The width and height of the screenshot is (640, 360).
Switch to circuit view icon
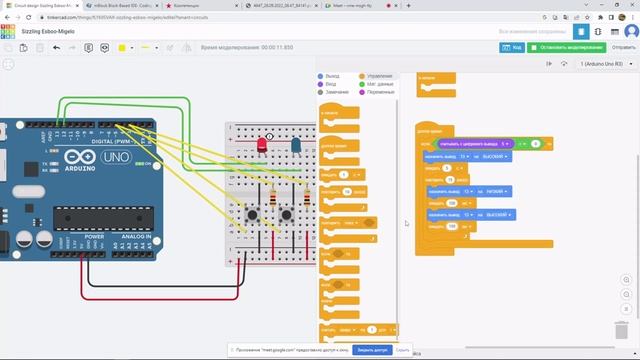[x=581, y=31]
